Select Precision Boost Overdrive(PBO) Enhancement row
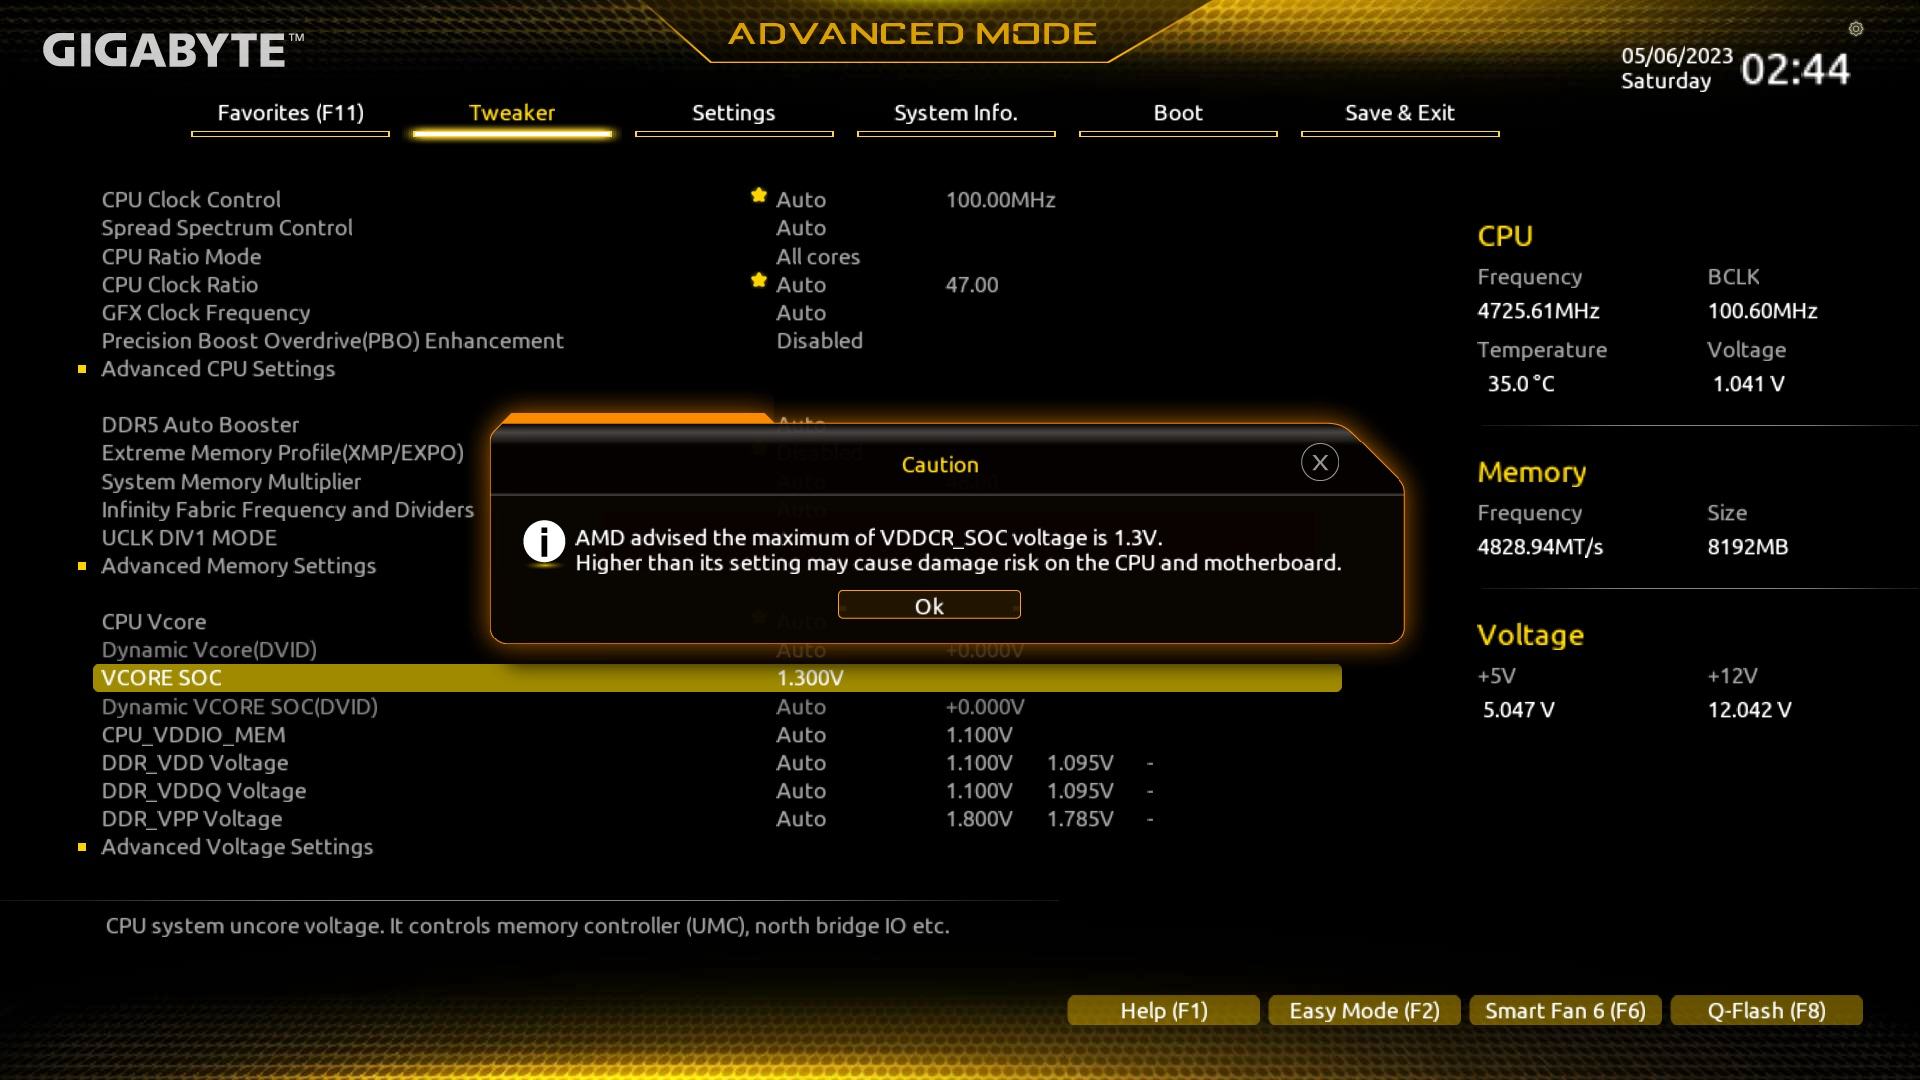Viewport: 1920px width, 1080px height. pyautogui.click(x=717, y=341)
